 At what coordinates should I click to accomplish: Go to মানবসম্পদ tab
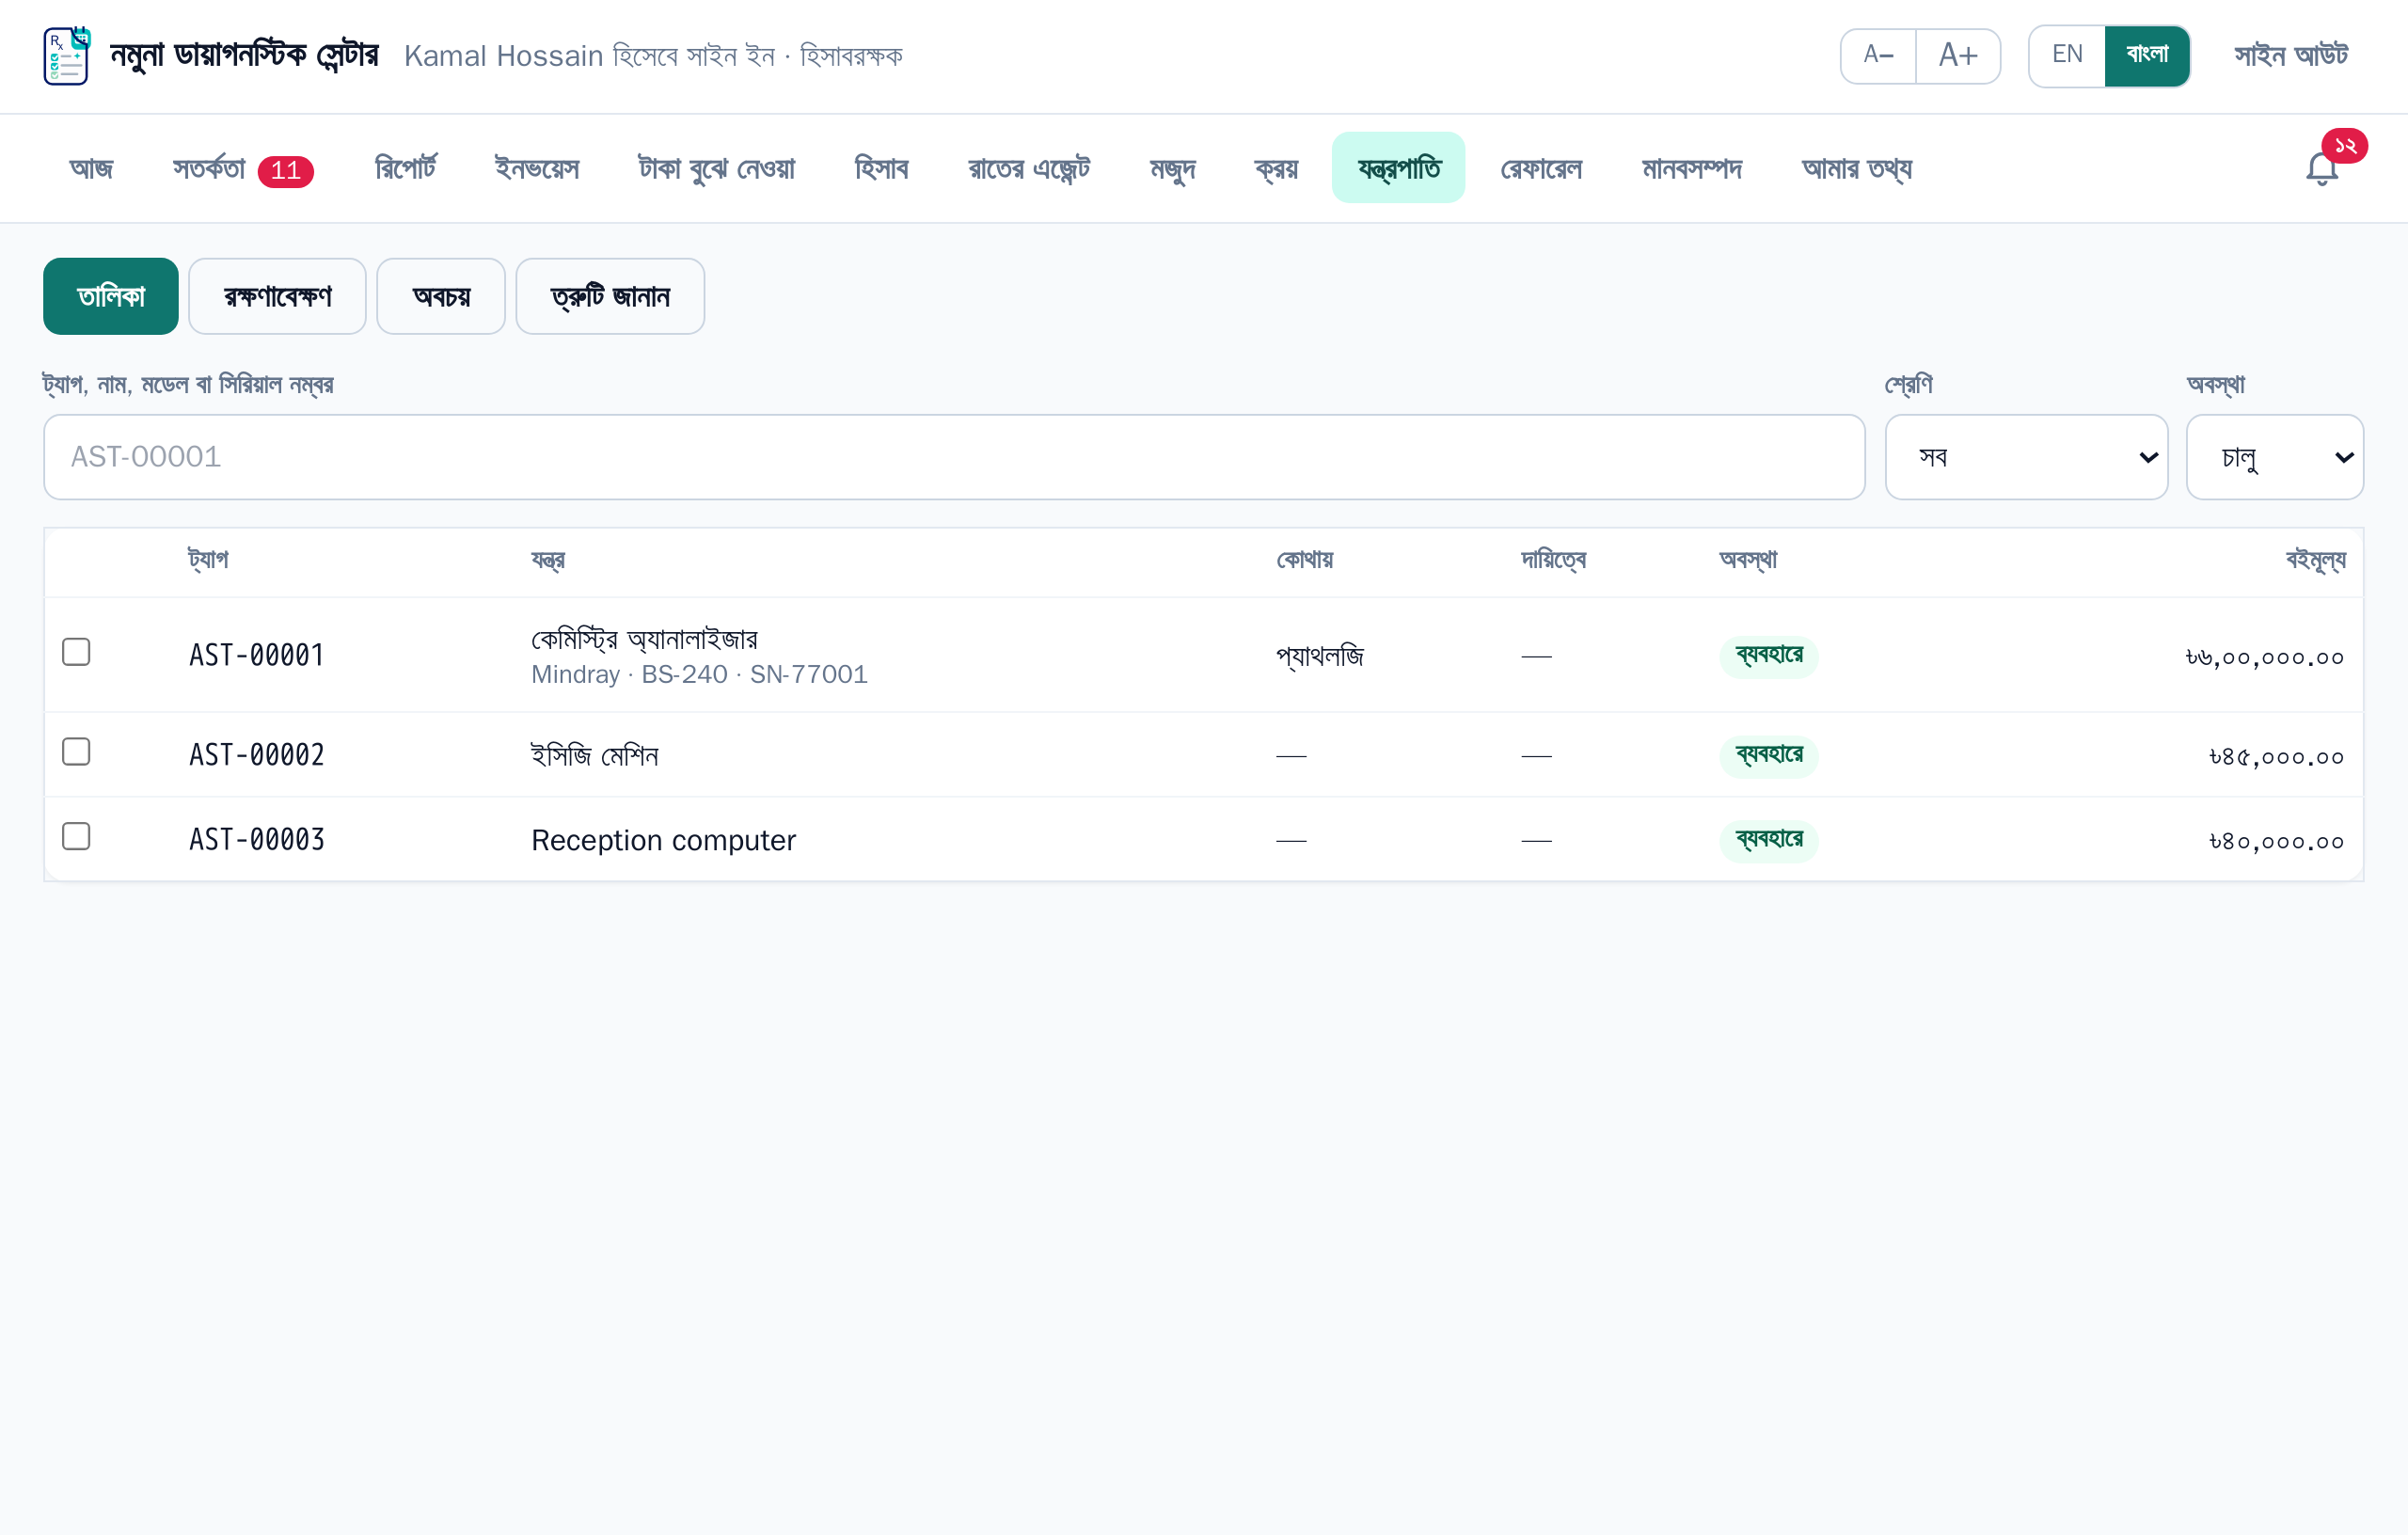(x=1692, y=168)
